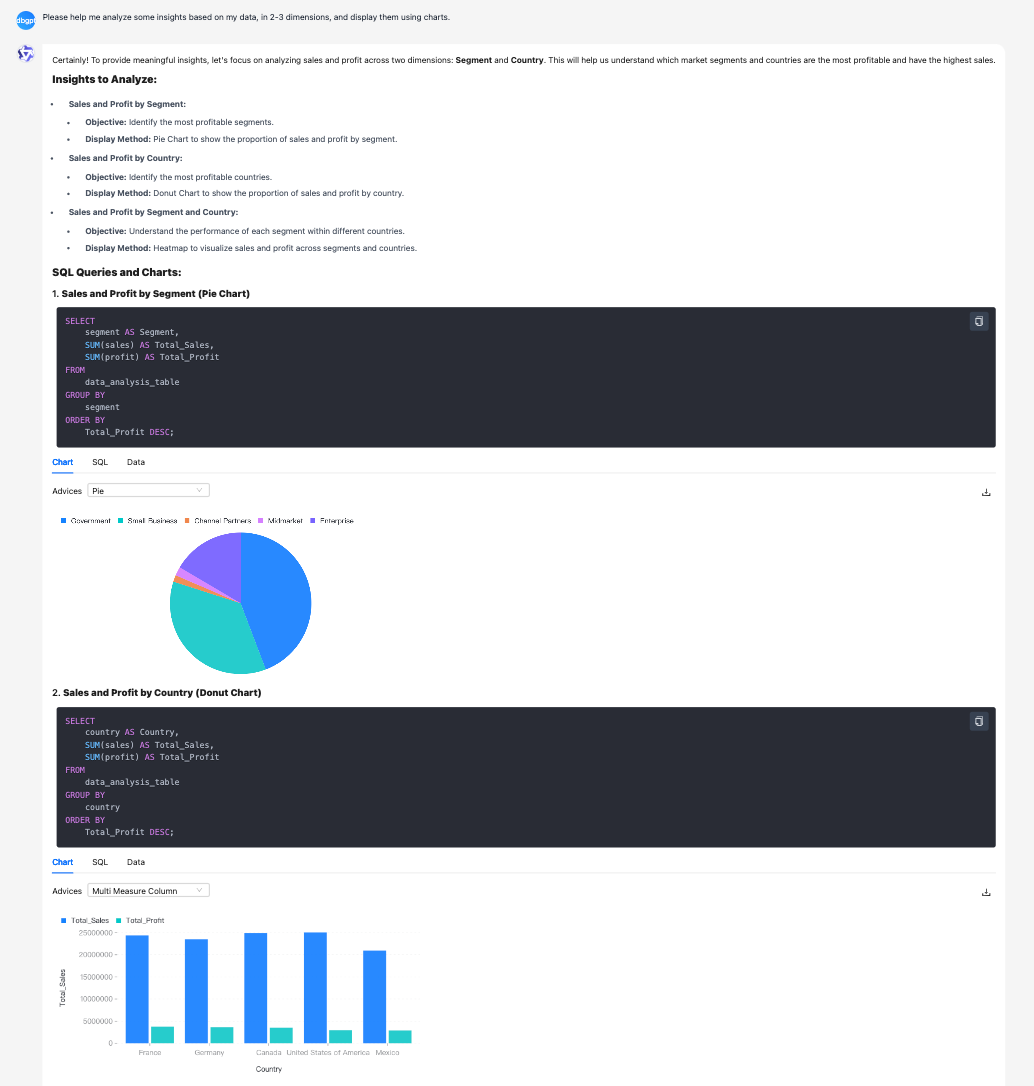Toggle Total_Profit series in column legend
This screenshot has height=1086, width=1034.
click(140, 920)
